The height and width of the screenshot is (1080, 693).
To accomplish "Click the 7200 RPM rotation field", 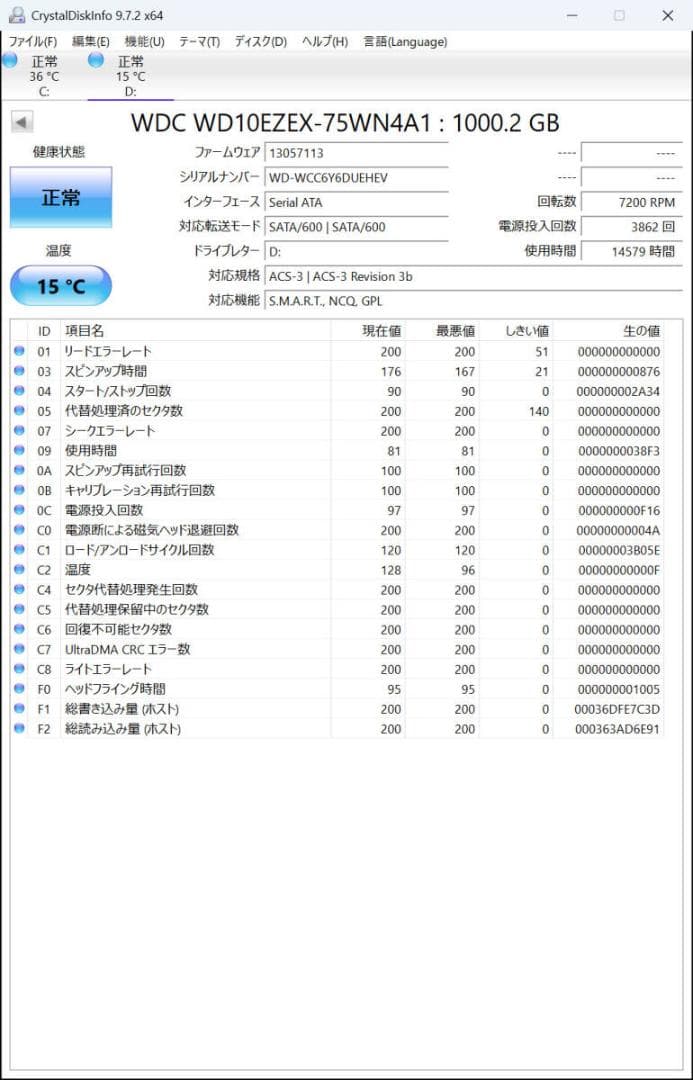I will 632,202.
